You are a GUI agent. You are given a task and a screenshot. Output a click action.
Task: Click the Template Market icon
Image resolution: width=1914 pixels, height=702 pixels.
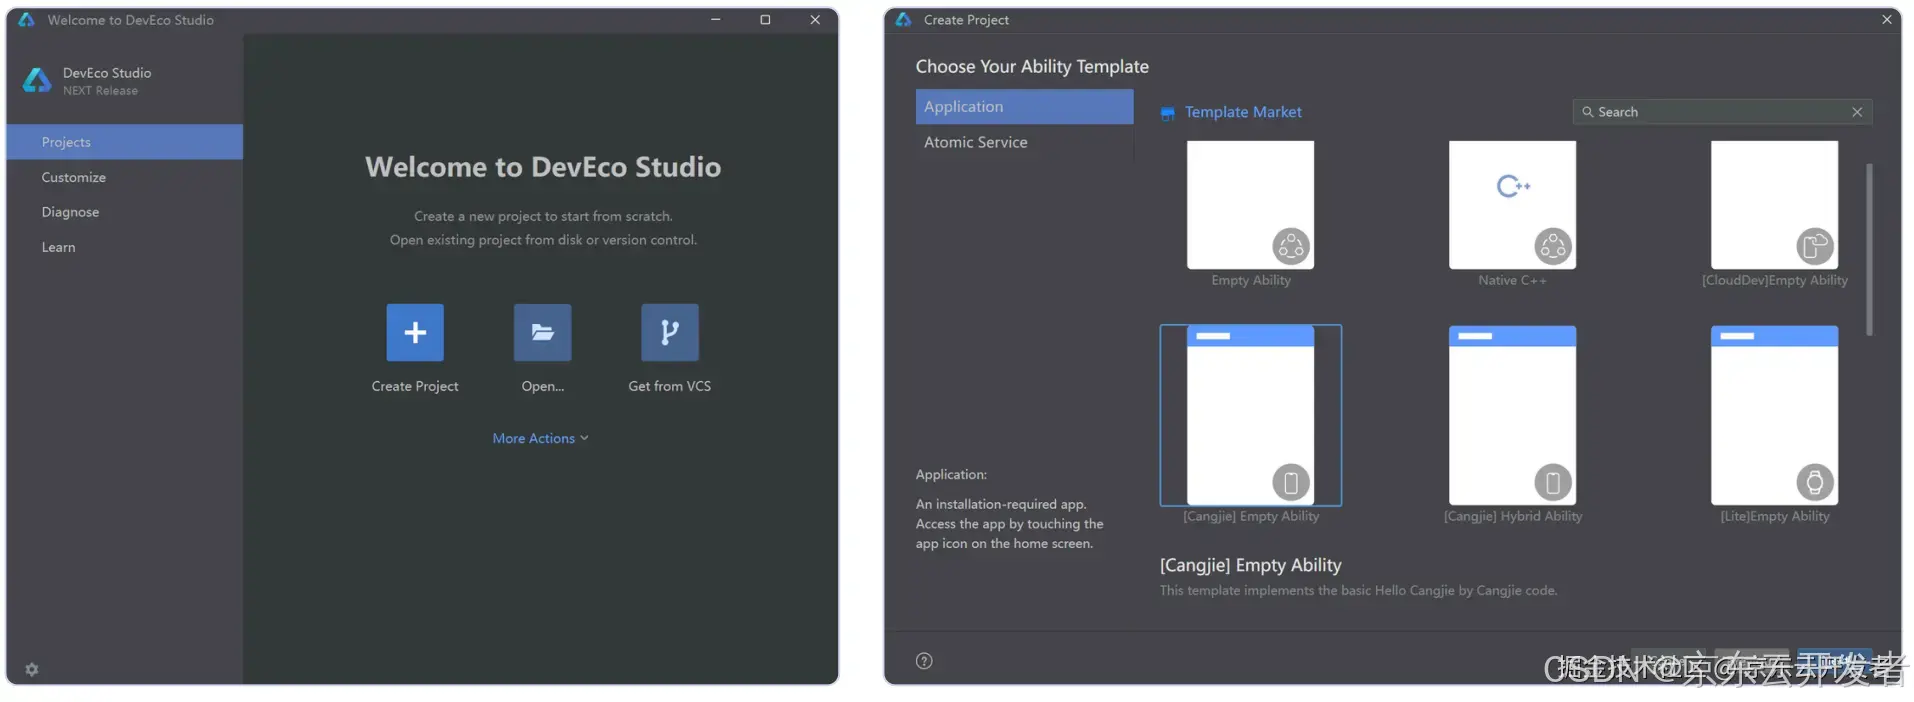click(x=1168, y=113)
